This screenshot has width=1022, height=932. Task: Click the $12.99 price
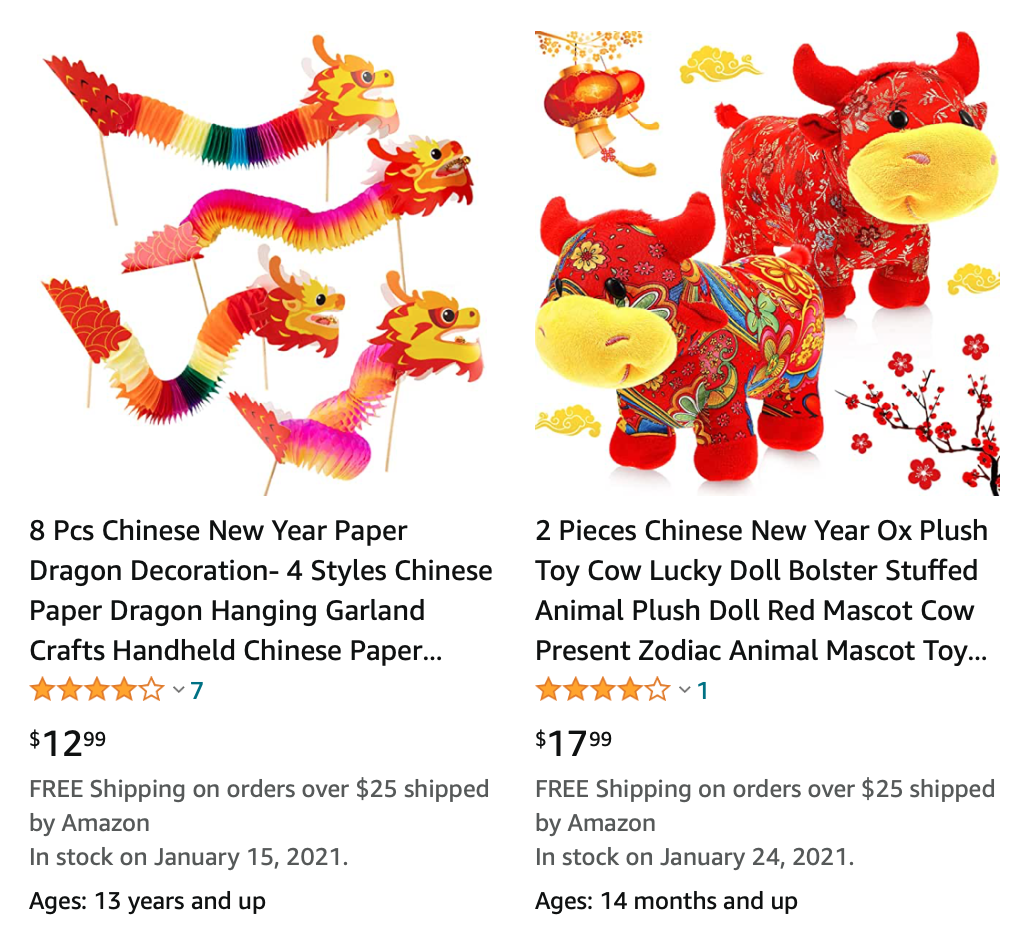[67, 743]
